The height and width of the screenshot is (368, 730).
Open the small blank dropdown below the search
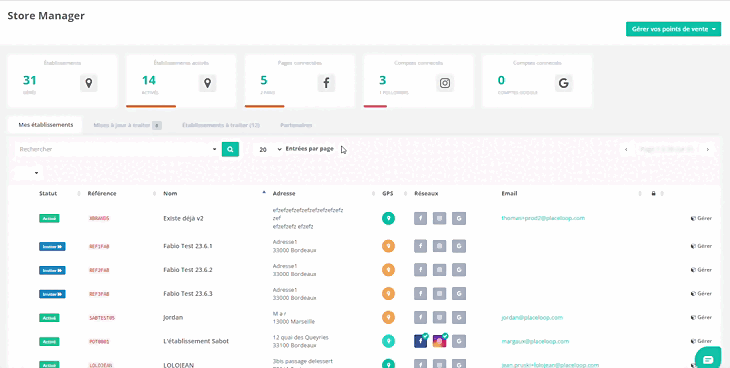coord(28,173)
